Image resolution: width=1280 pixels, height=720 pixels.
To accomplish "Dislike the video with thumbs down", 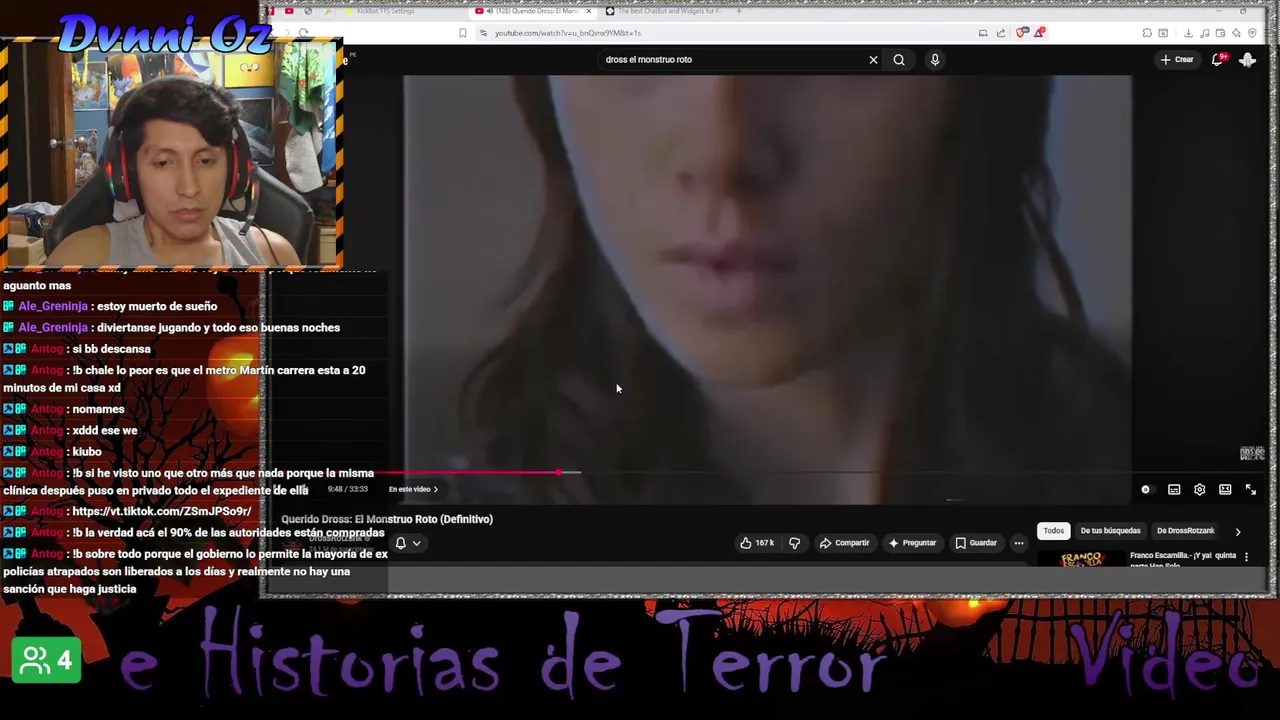I will click(x=794, y=543).
